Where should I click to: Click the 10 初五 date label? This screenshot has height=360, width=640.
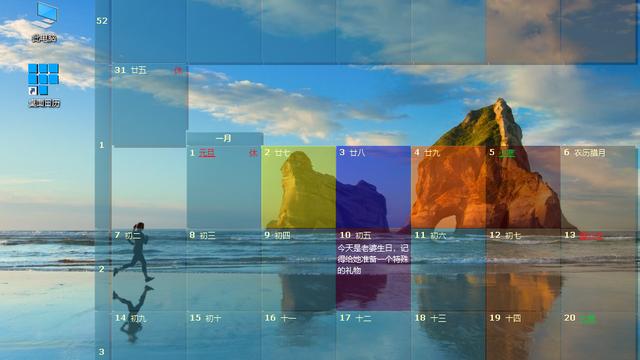click(355, 235)
